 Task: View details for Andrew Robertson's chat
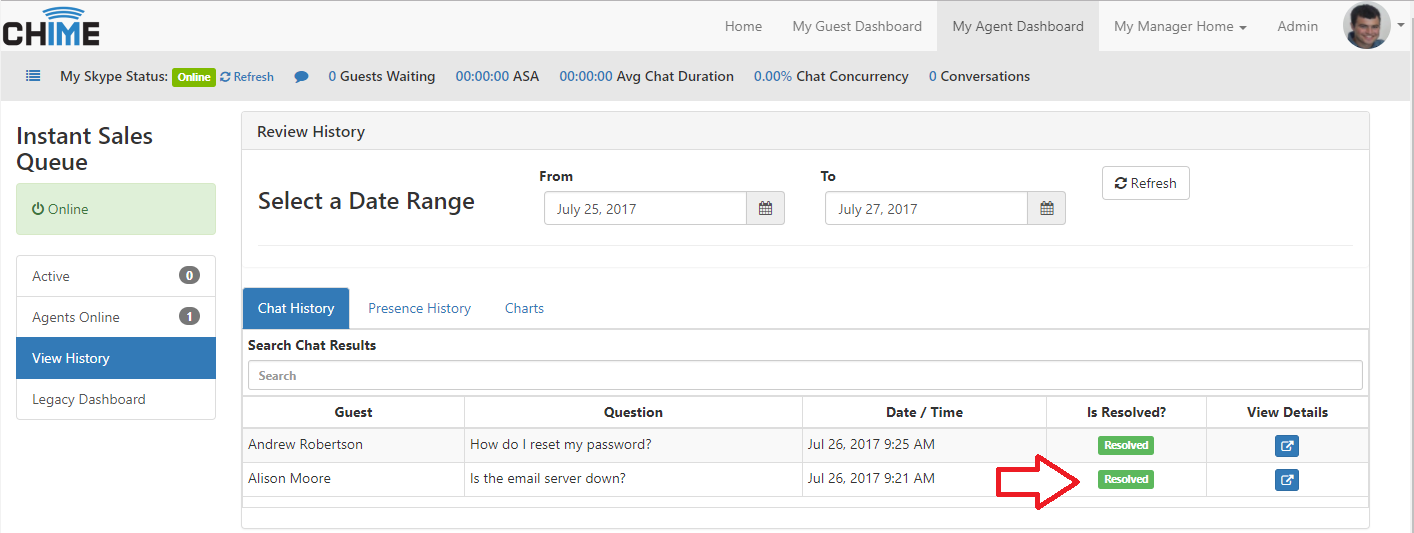pos(1287,446)
